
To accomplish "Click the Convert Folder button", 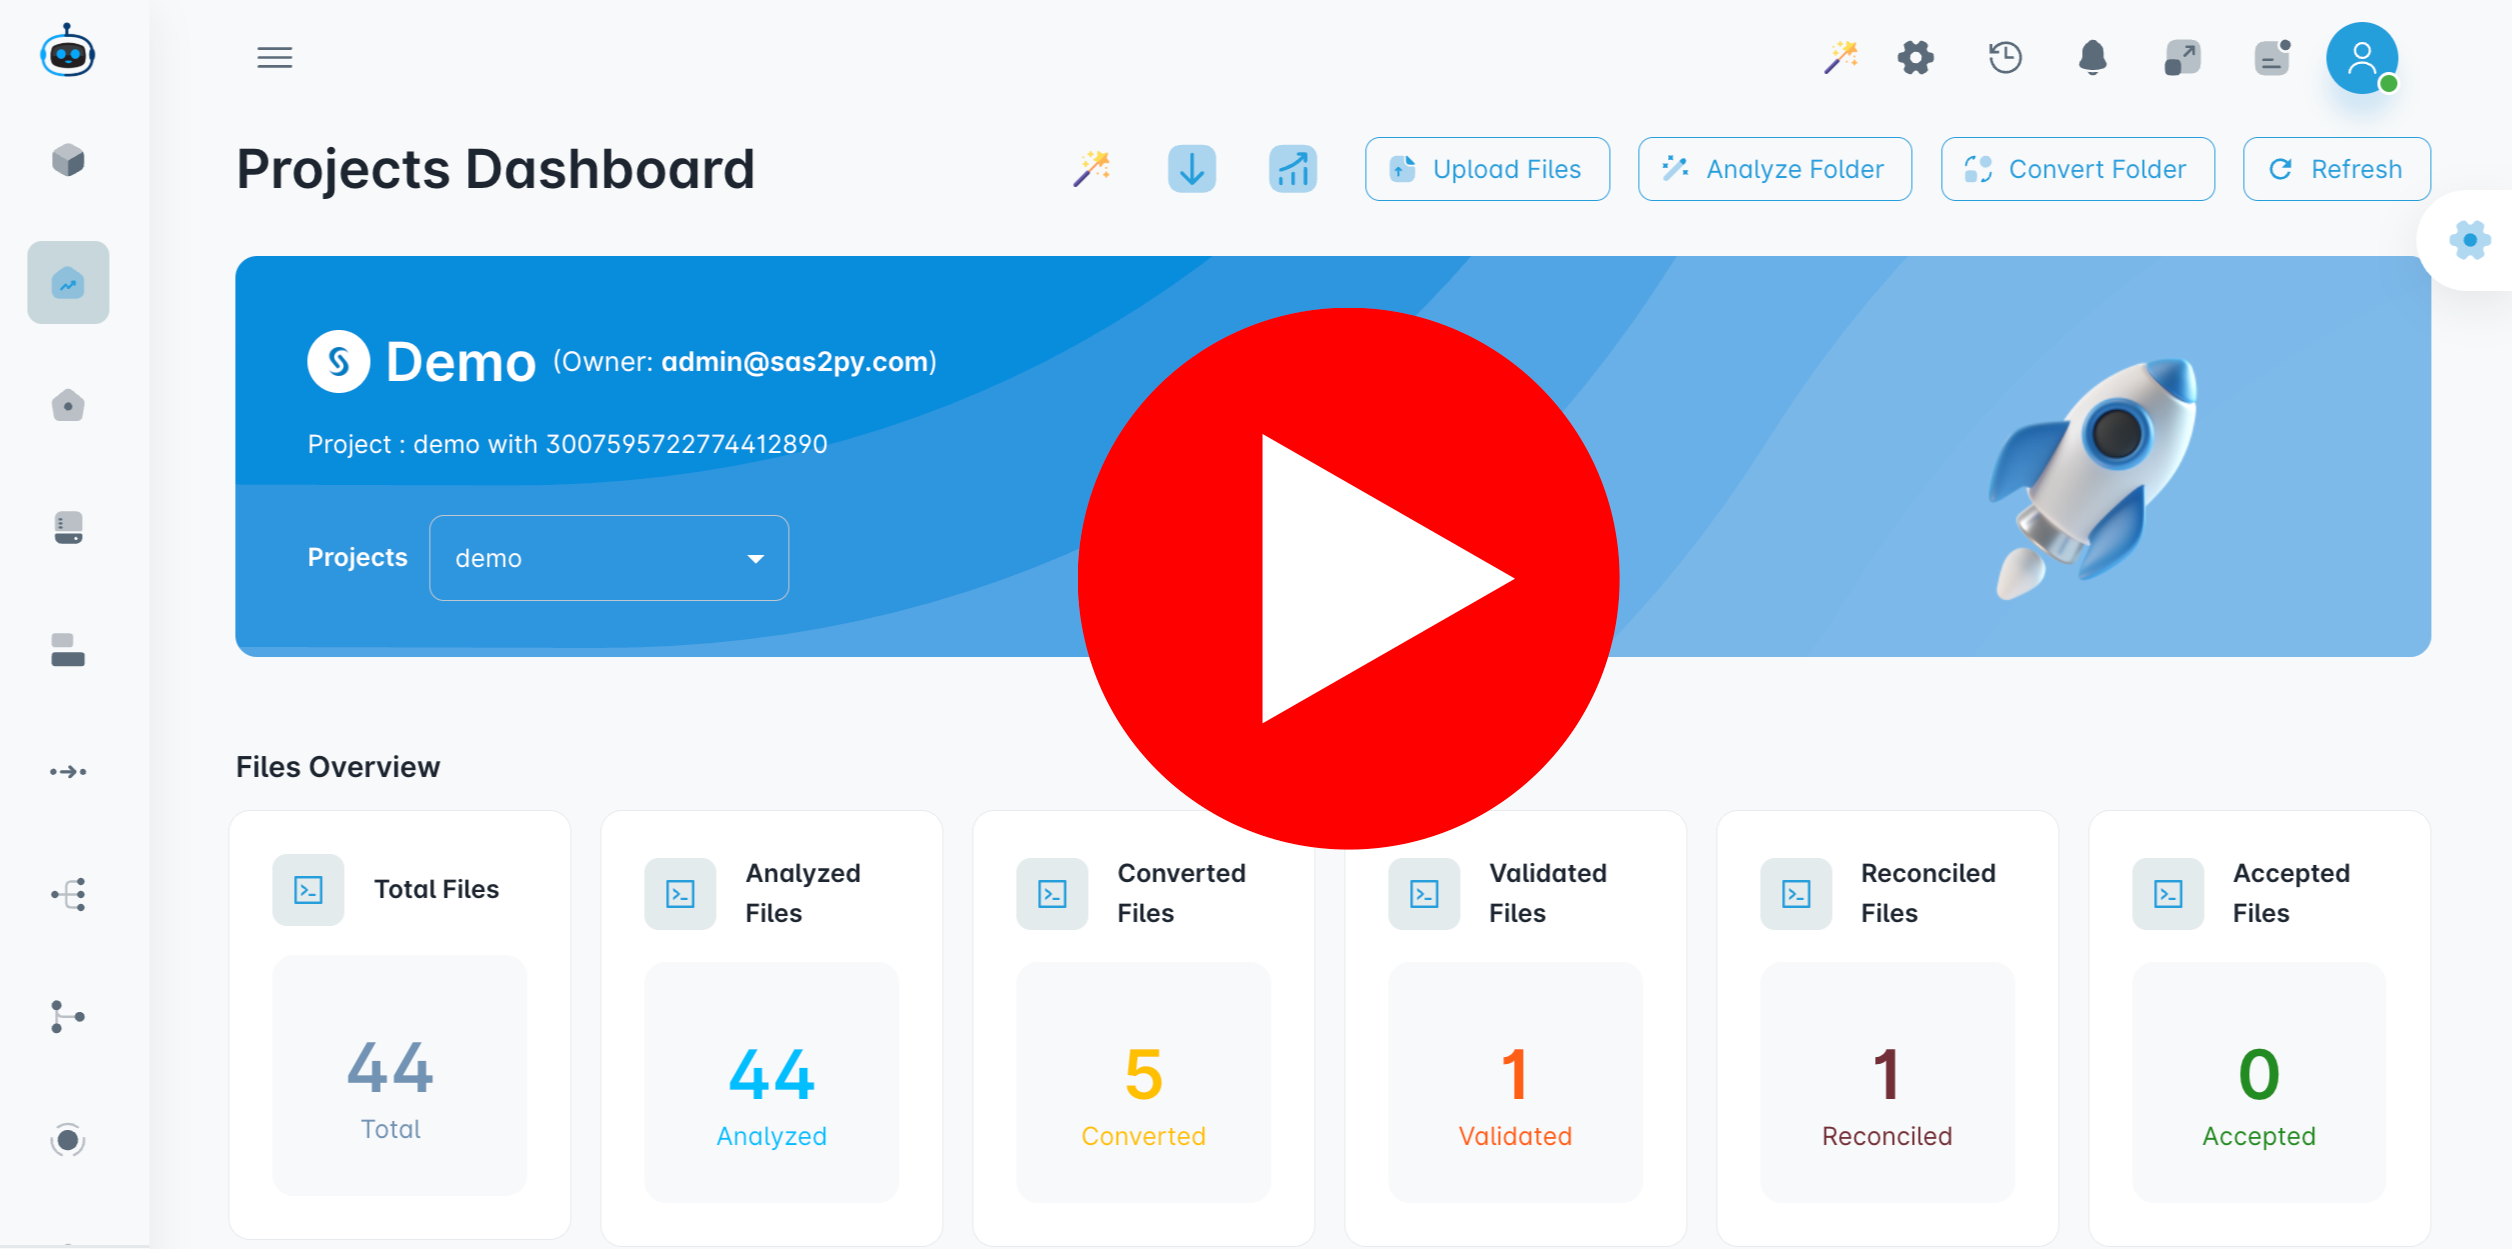I will (2077, 169).
